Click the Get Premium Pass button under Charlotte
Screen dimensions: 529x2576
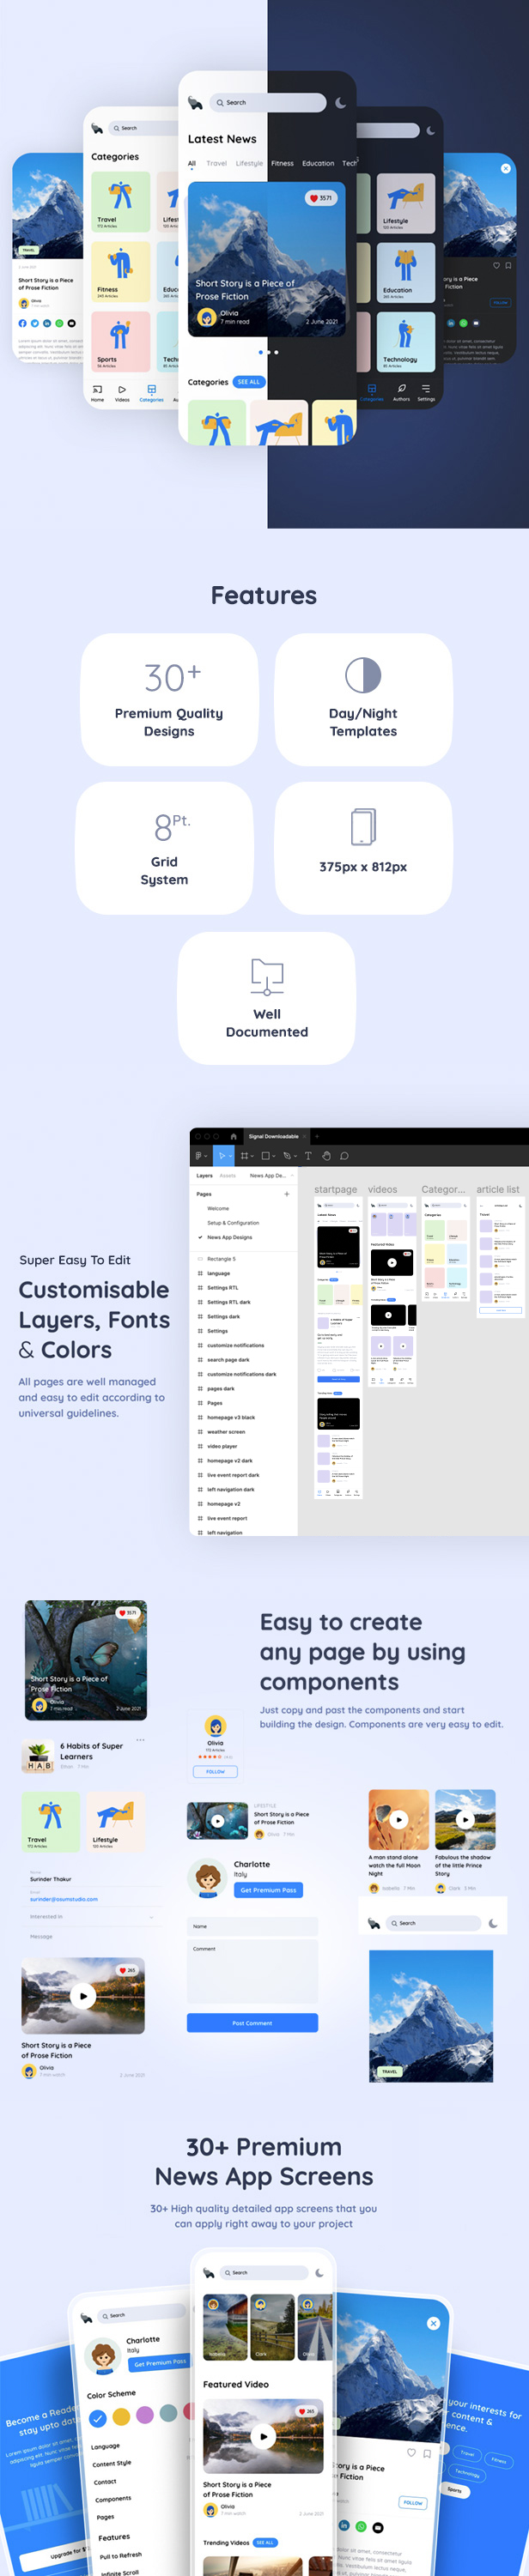268,1889
